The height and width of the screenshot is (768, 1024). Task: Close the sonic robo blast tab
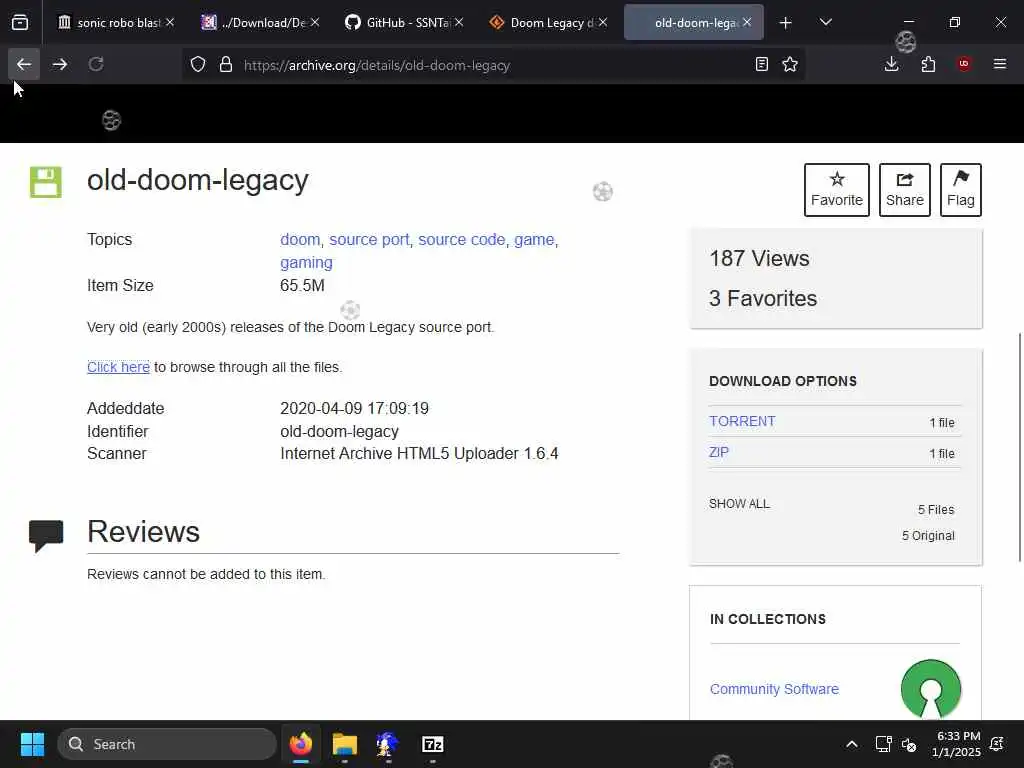pyautogui.click(x=170, y=23)
